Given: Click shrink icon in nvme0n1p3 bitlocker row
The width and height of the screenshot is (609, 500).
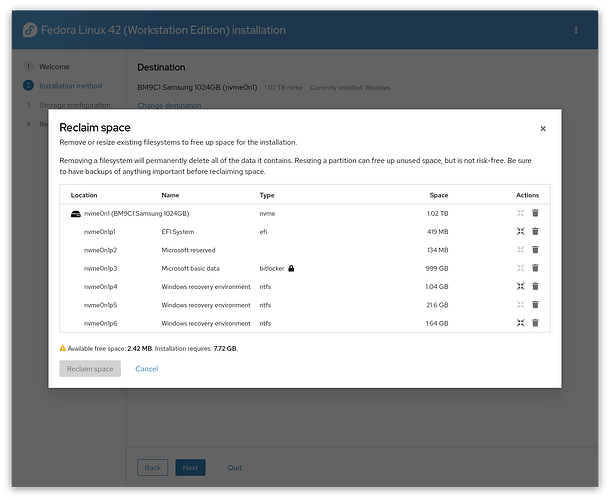Looking at the screenshot, I should tap(520, 268).
